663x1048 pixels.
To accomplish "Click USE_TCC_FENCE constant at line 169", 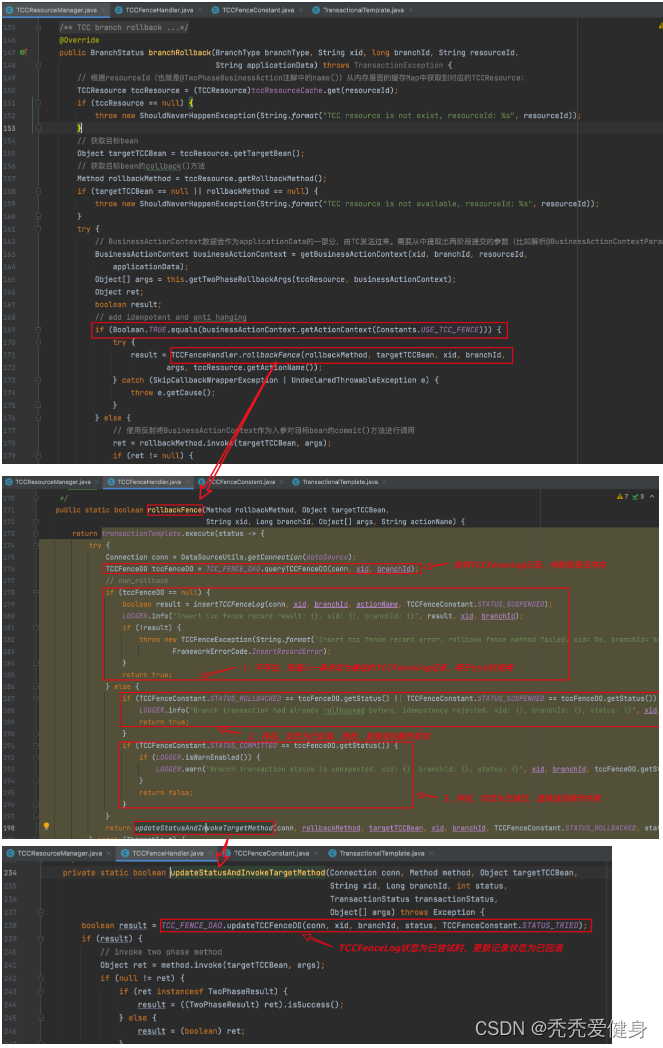I will [x=450, y=330].
